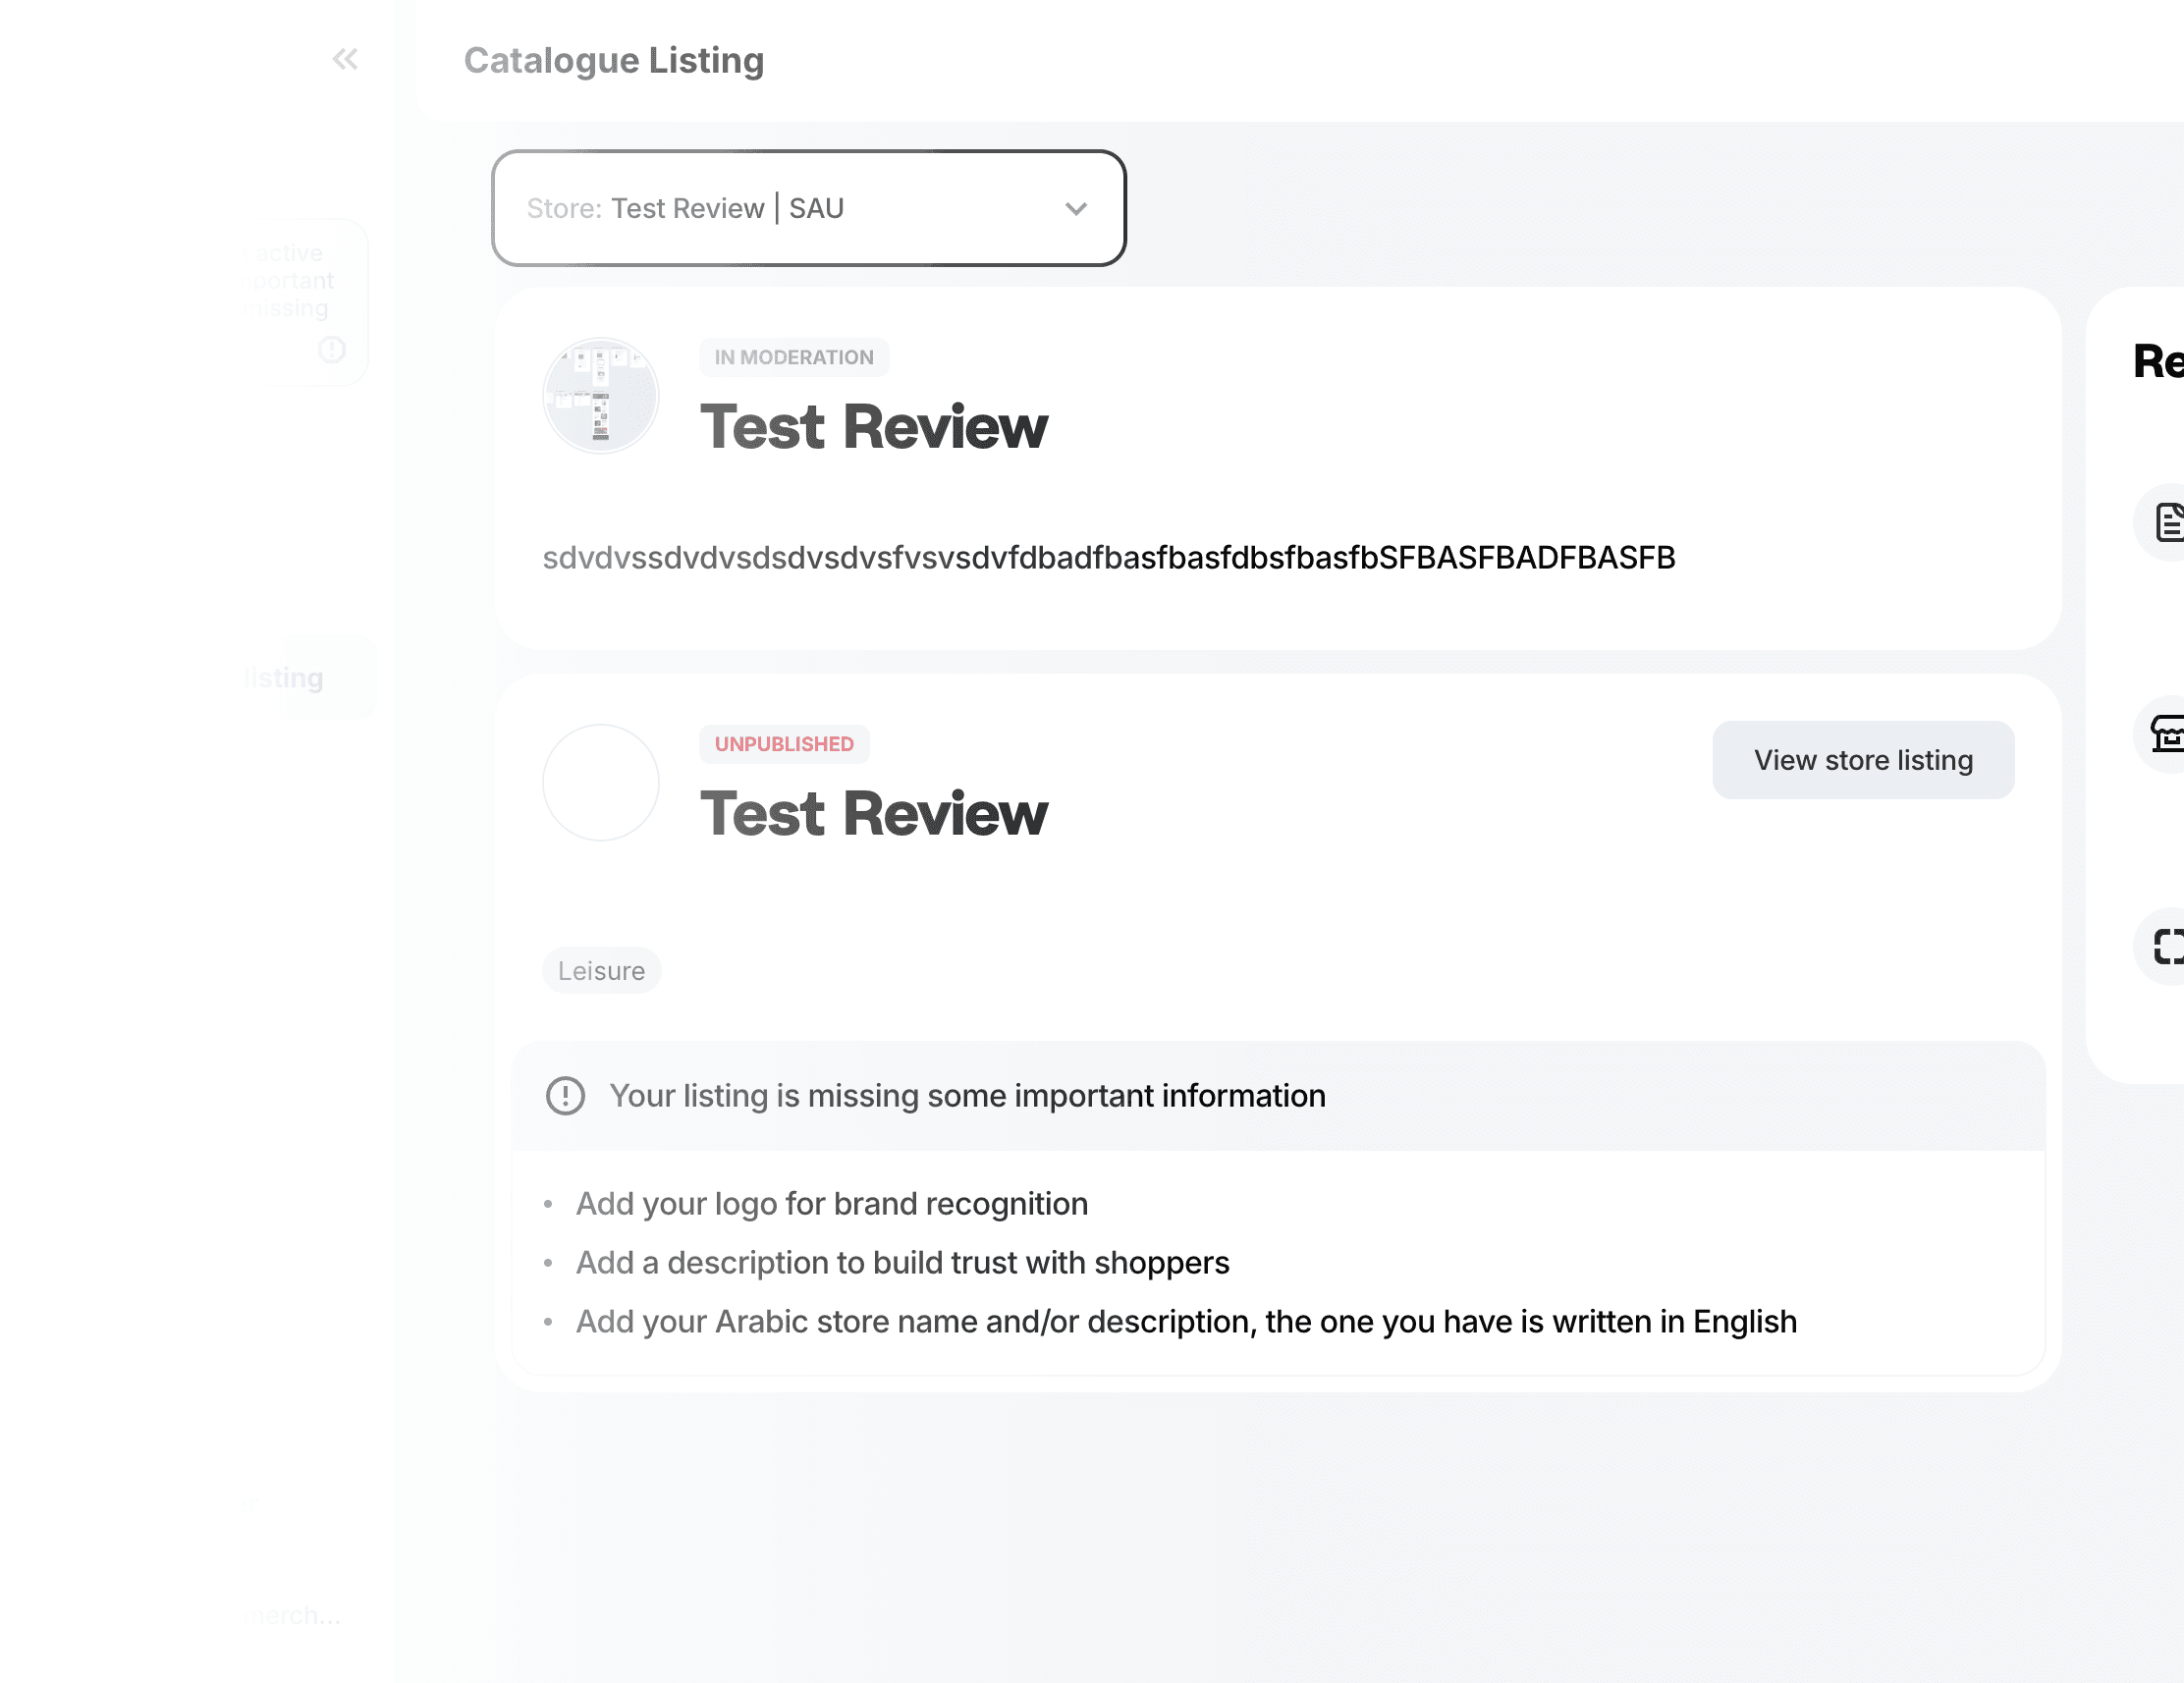
Task: Click the faded alert icon in sidebar card
Action: pos(331,349)
